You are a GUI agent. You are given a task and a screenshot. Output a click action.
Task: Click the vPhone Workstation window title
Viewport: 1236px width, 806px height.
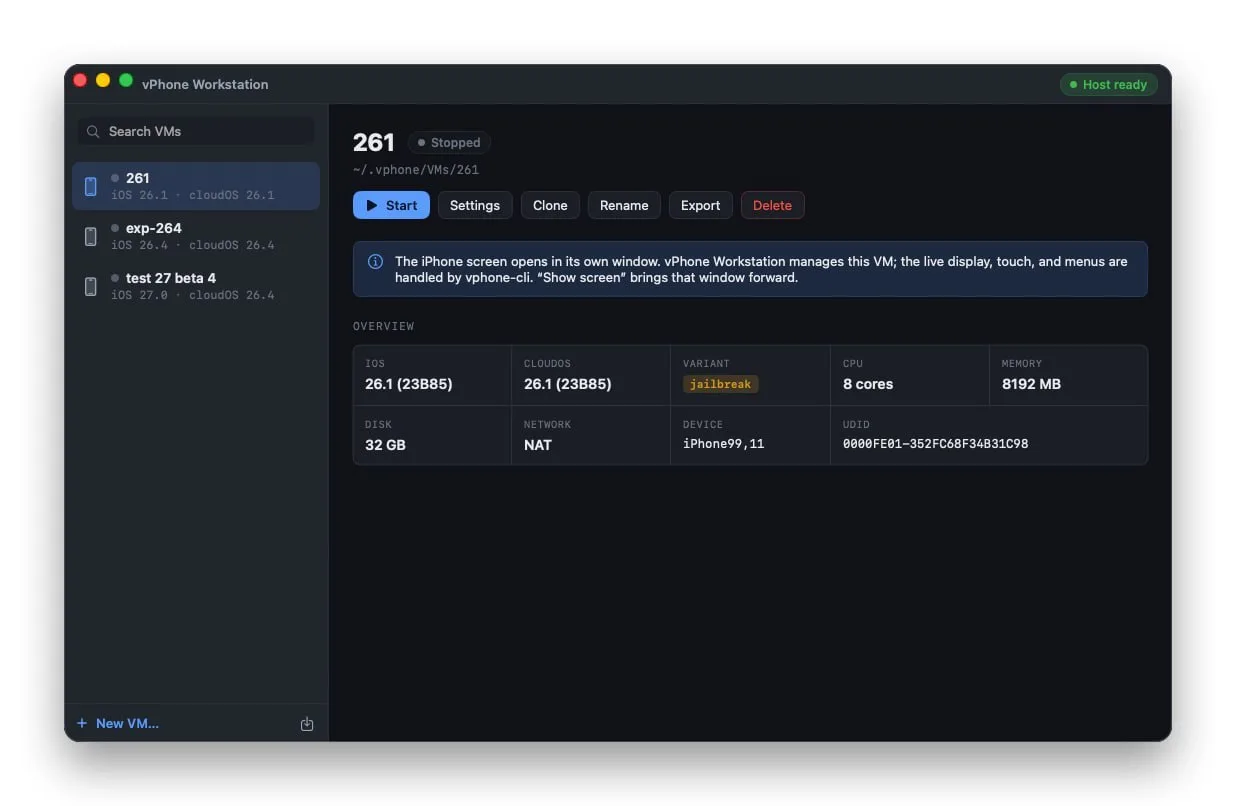[x=205, y=85]
